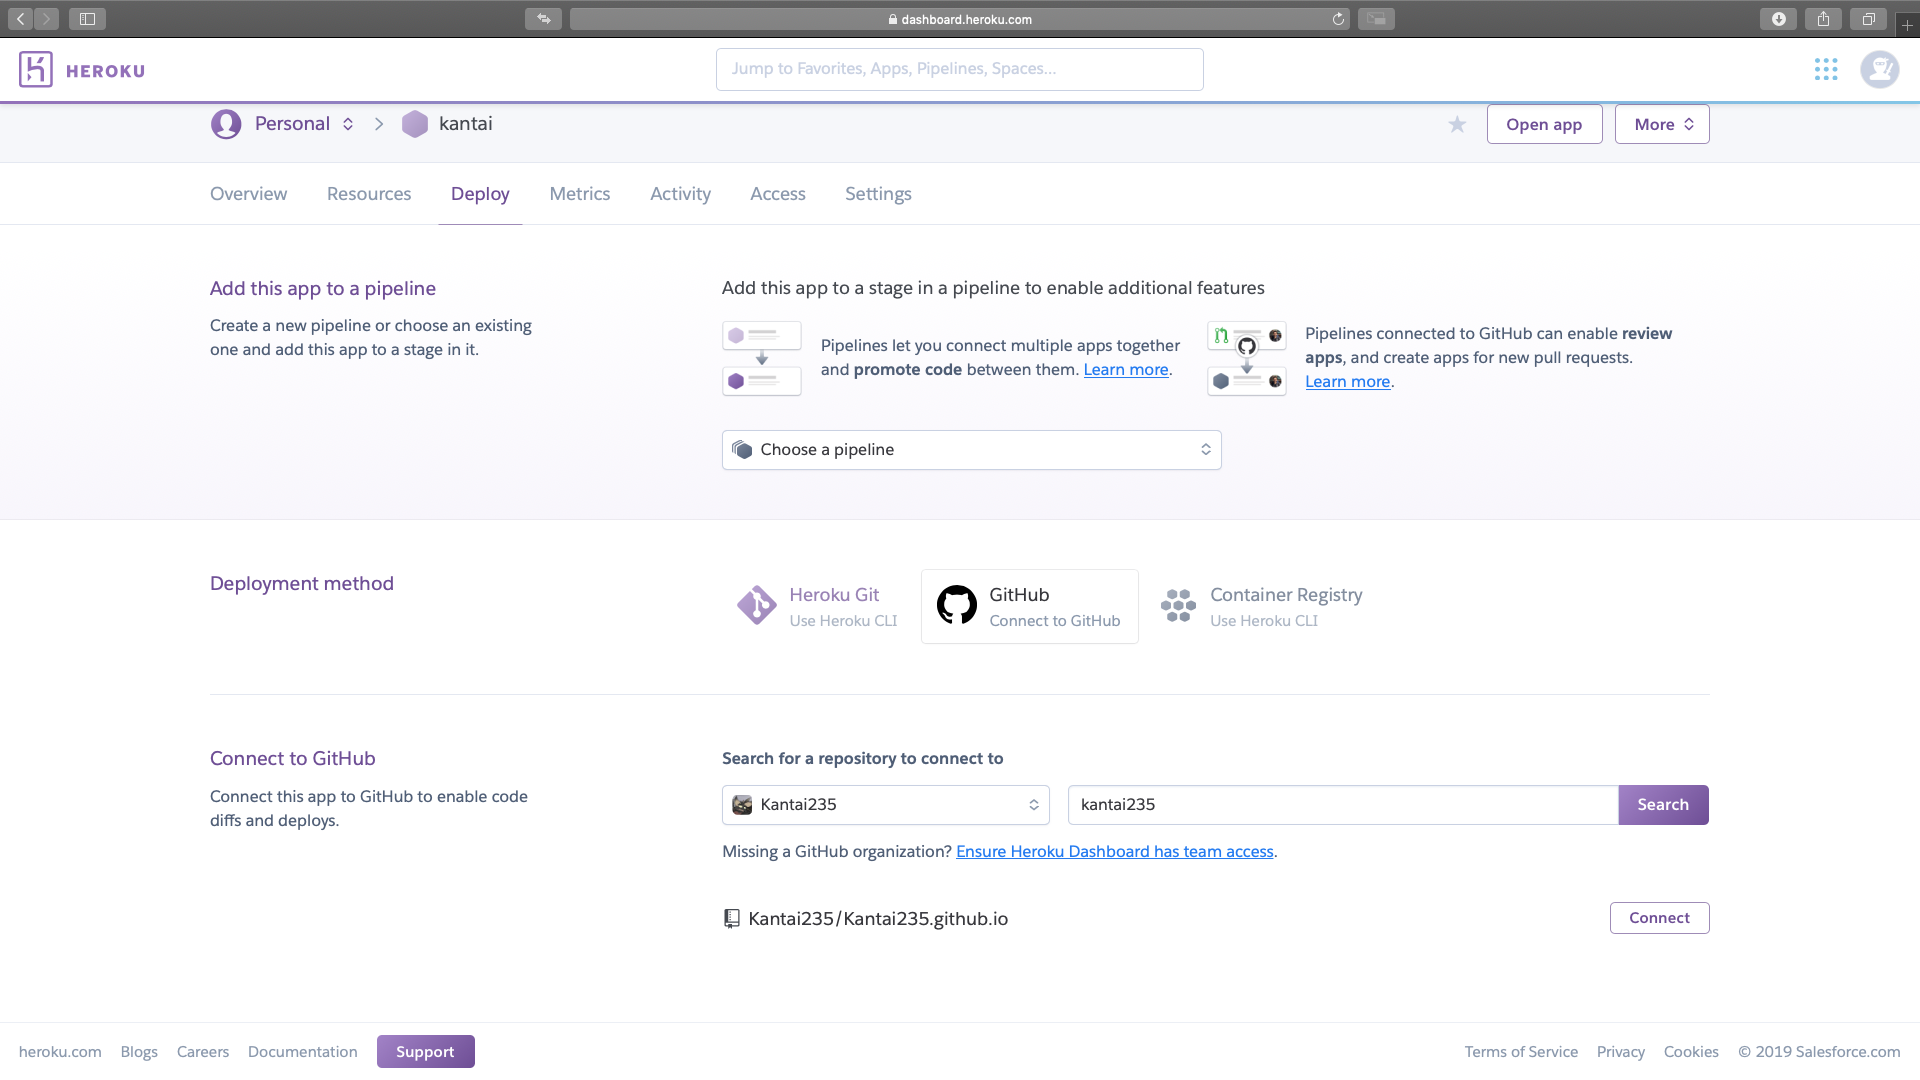The width and height of the screenshot is (1920, 1080).
Task: Open Terms of Service footer link
Action: pyautogui.click(x=1521, y=1052)
